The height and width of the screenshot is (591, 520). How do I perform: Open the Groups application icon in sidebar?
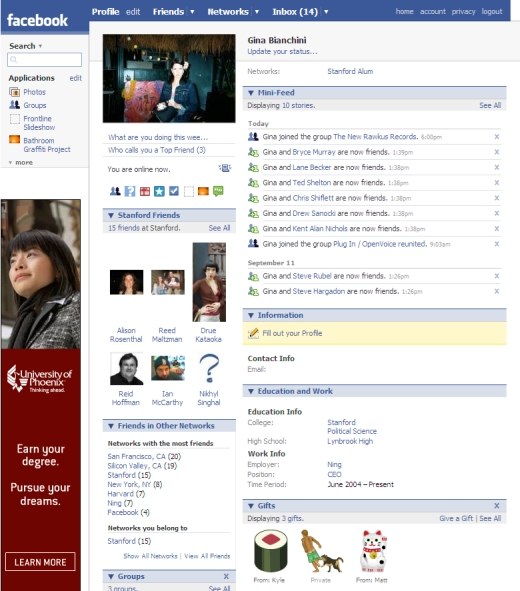14,105
